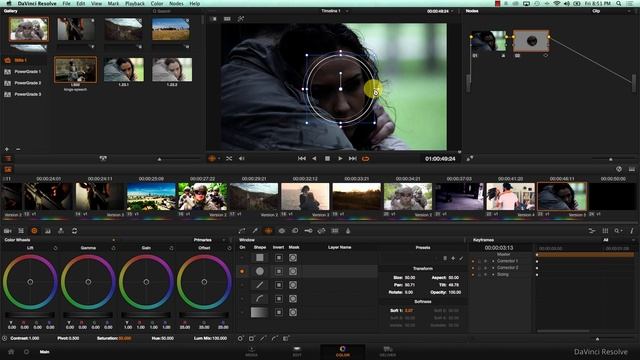640x360 pixels.
Task: Open the Nodes menu
Action: click(x=176, y=3)
